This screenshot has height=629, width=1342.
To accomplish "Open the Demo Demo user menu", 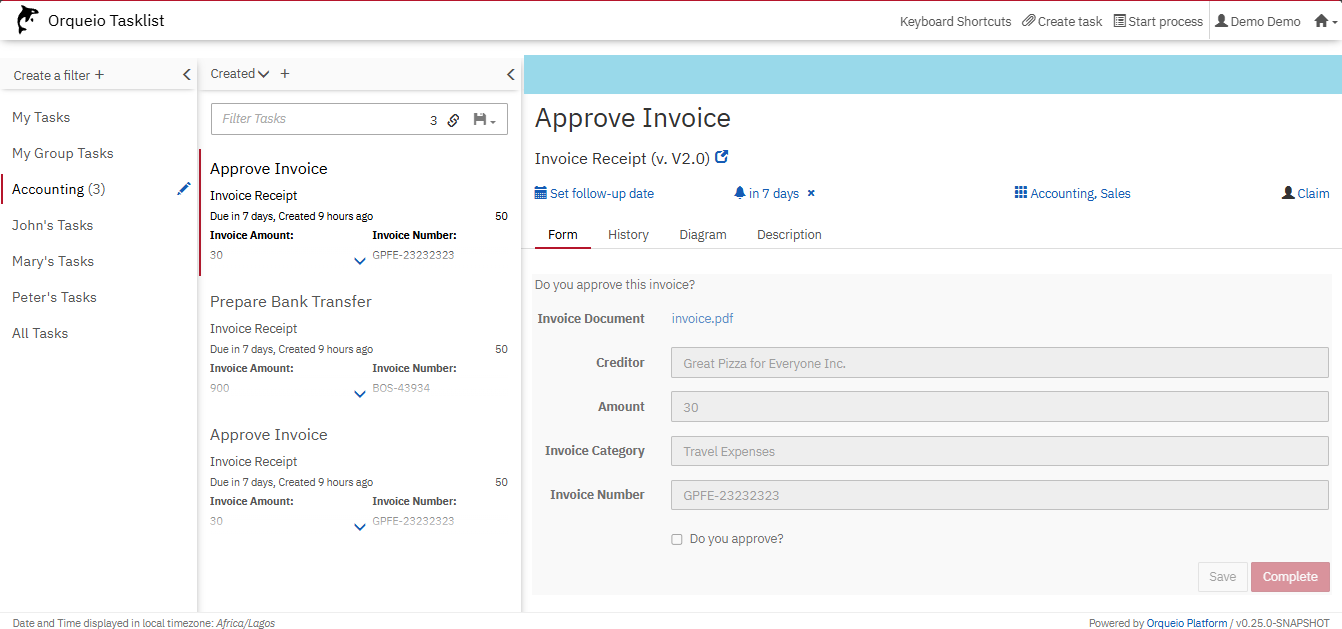I will click(1257, 21).
